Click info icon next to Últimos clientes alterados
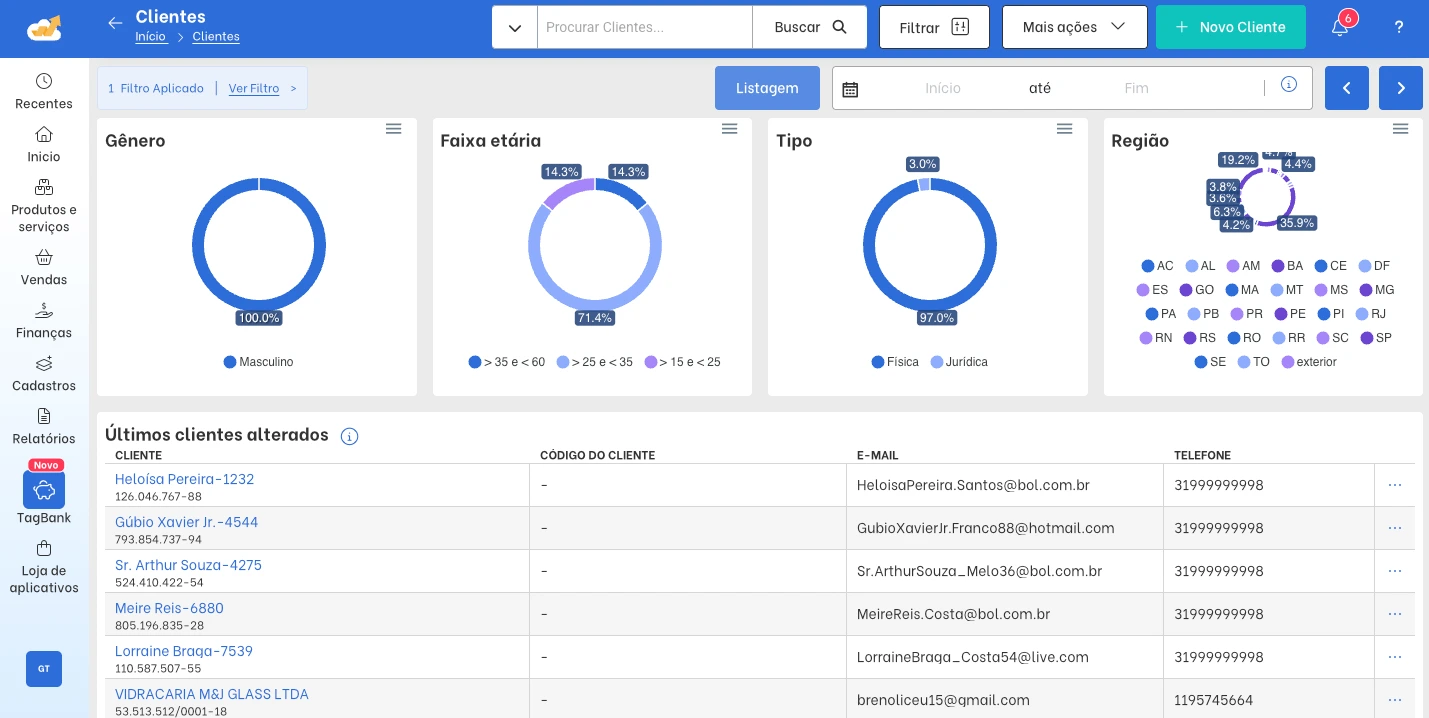Image resolution: width=1429 pixels, height=718 pixels. click(x=349, y=436)
